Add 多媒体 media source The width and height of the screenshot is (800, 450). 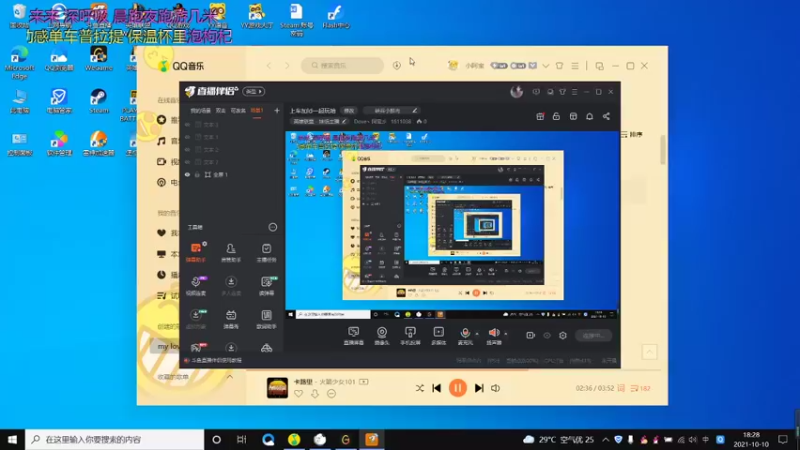click(438, 336)
